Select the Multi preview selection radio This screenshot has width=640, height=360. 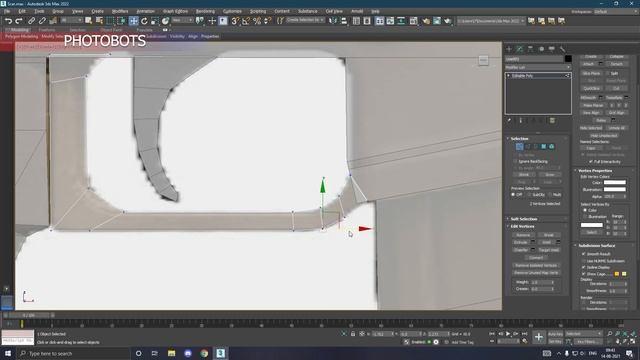[x=550, y=195]
